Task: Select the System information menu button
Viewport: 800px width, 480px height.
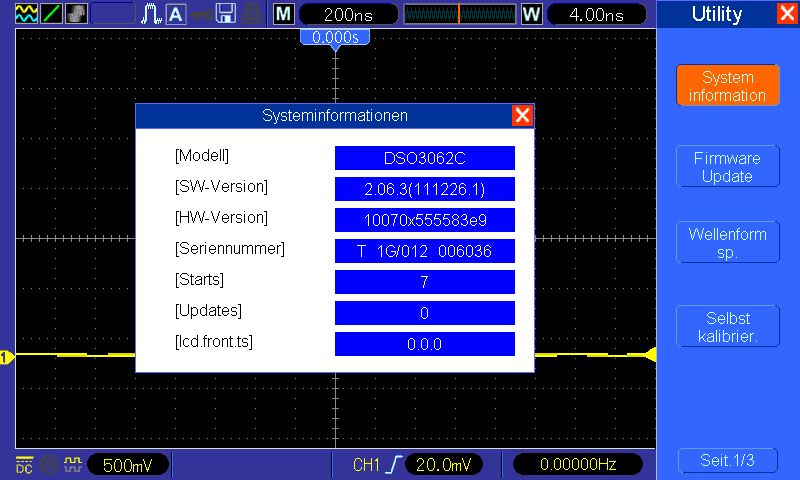Action: click(728, 86)
